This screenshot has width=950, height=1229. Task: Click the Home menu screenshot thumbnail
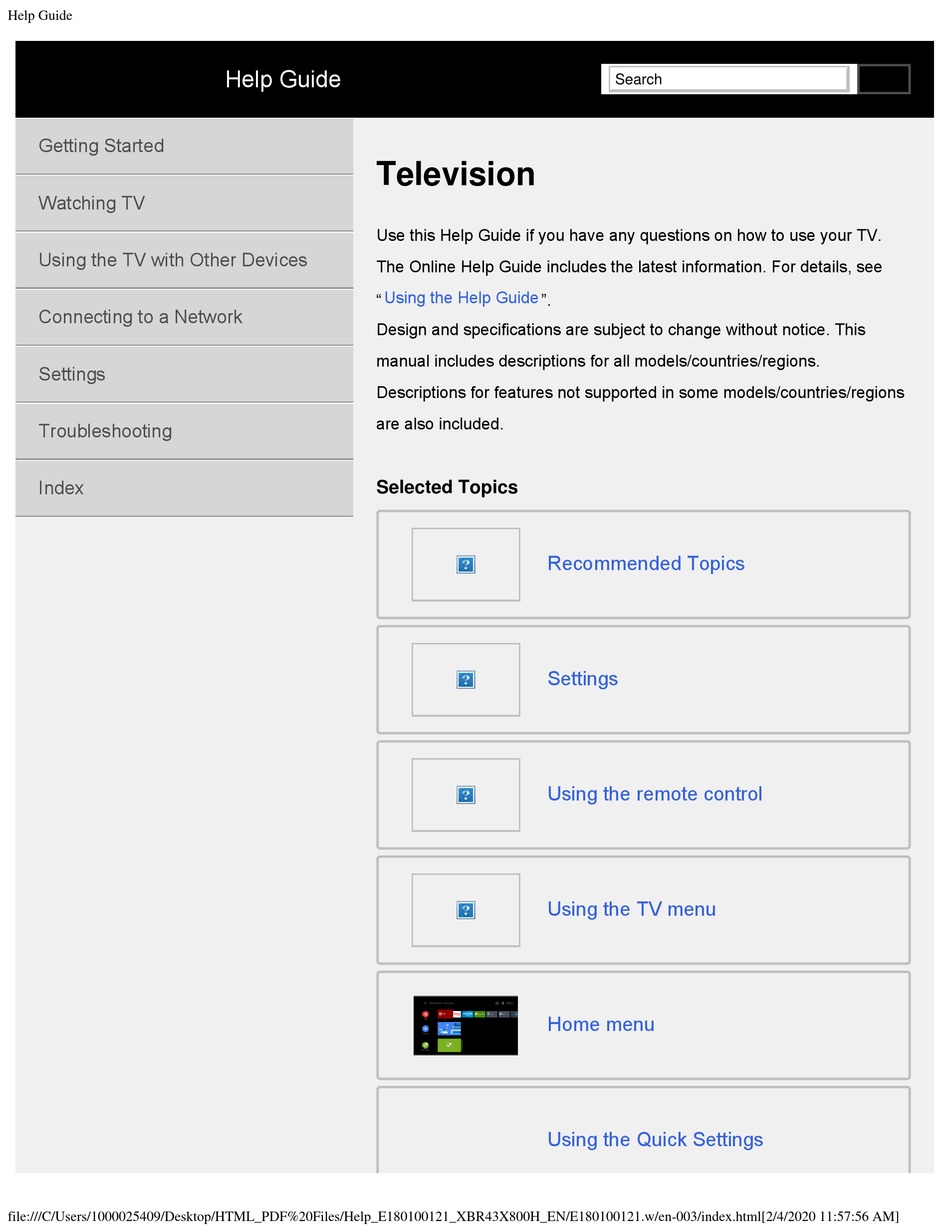coord(465,1025)
